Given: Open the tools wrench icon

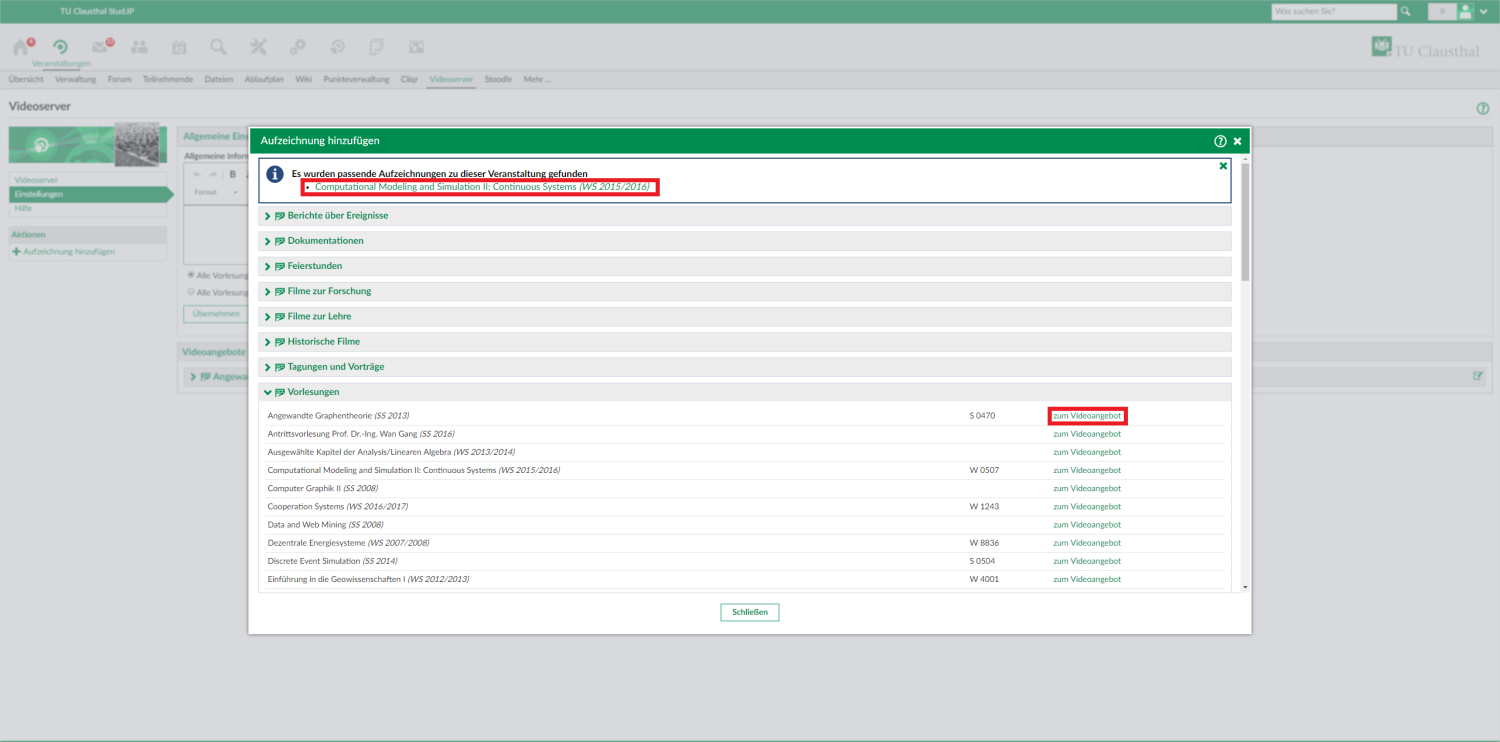Looking at the screenshot, I should (x=258, y=47).
